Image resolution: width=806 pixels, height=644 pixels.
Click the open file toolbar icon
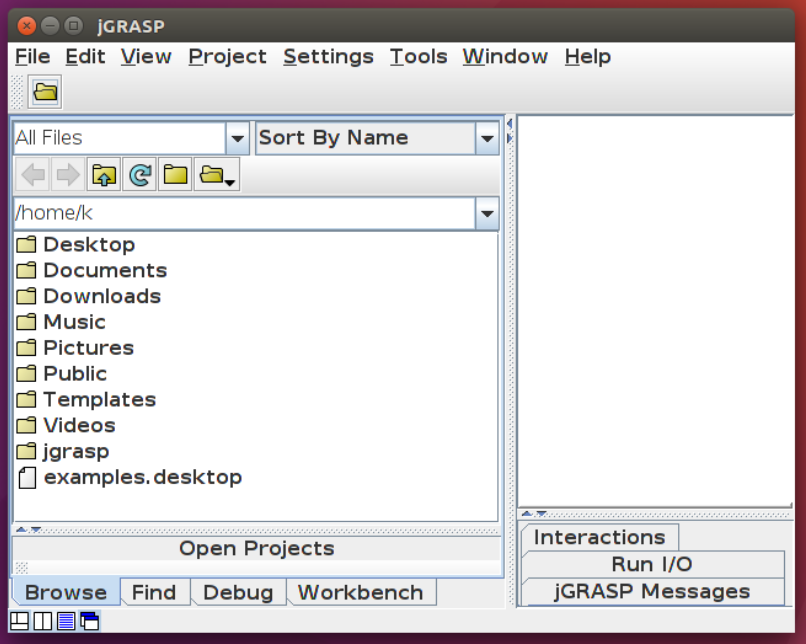click(x=45, y=93)
